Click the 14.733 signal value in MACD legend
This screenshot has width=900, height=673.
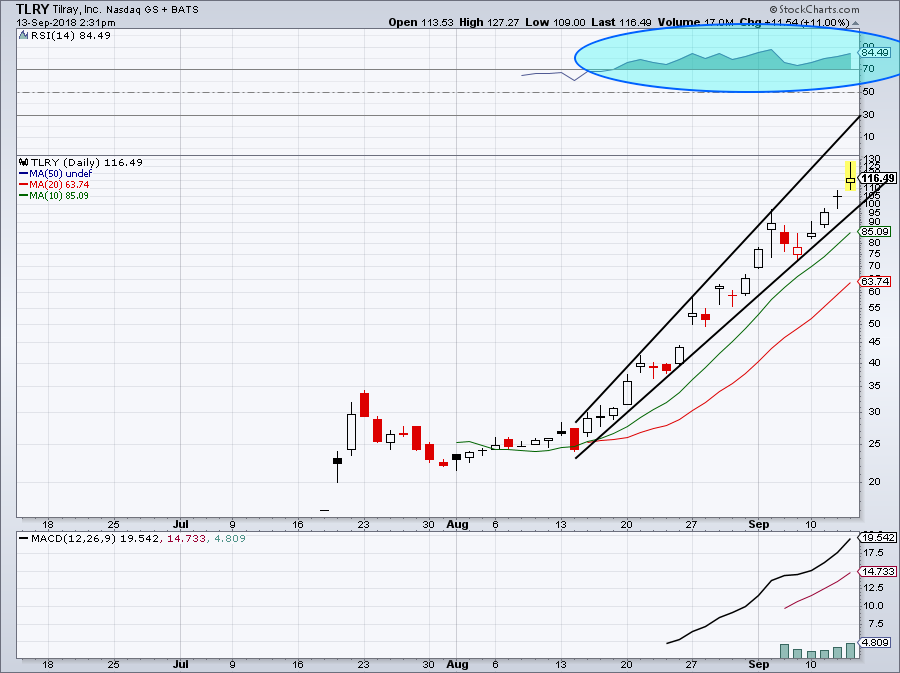coord(186,538)
